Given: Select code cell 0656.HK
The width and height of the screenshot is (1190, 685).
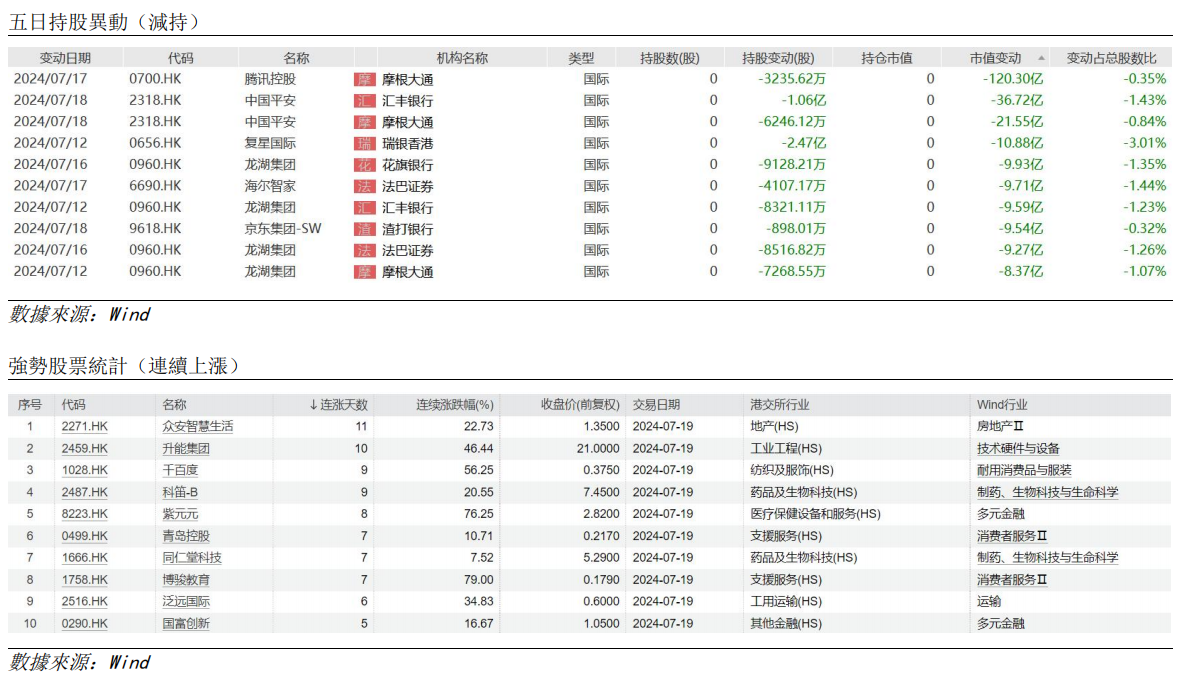Looking at the screenshot, I should click(155, 143).
